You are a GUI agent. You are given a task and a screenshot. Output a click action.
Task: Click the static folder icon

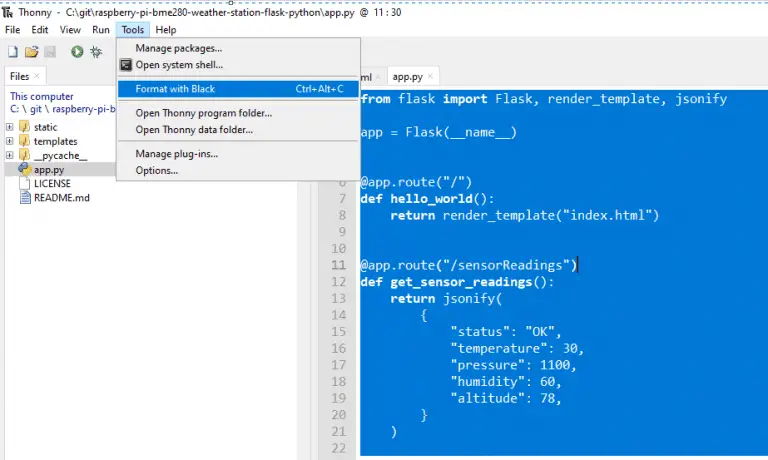[x=24, y=127]
